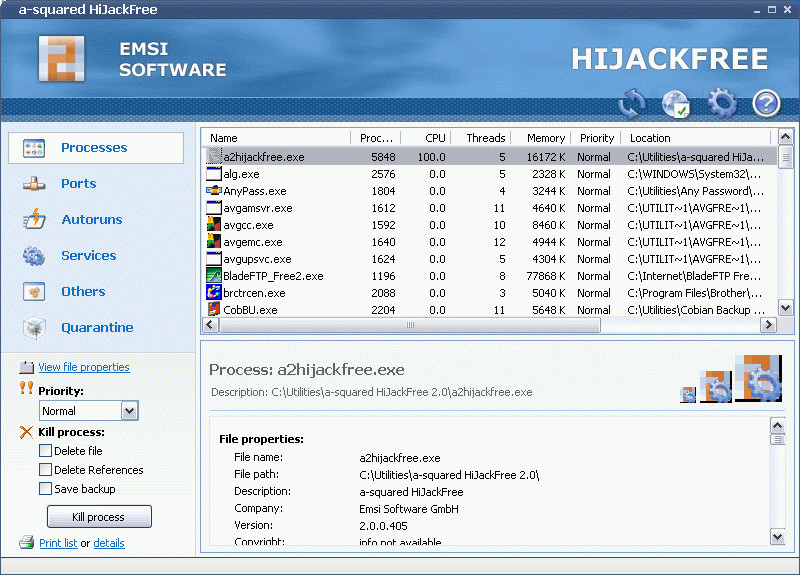Click file properties panel scroll up arrow
The image size is (800, 575).
(777, 425)
